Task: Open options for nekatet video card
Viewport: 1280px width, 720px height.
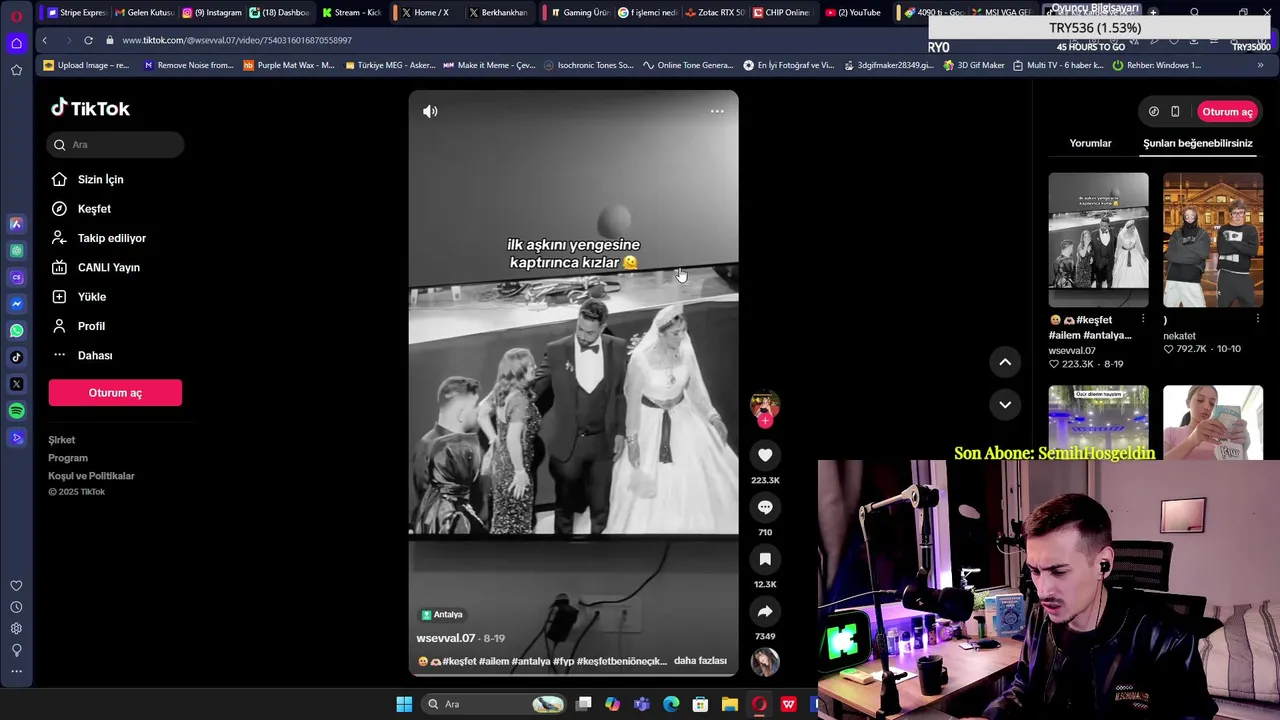Action: [x=1257, y=320]
